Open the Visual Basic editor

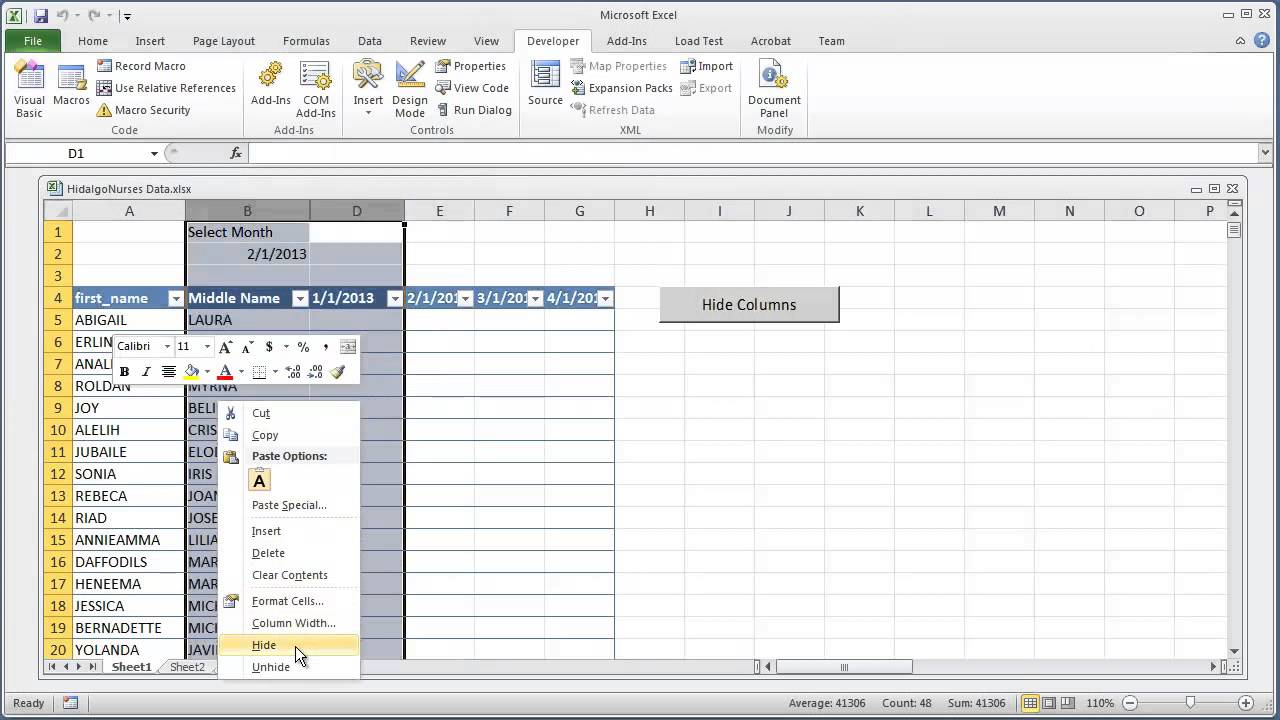click(x=29, y=90)
